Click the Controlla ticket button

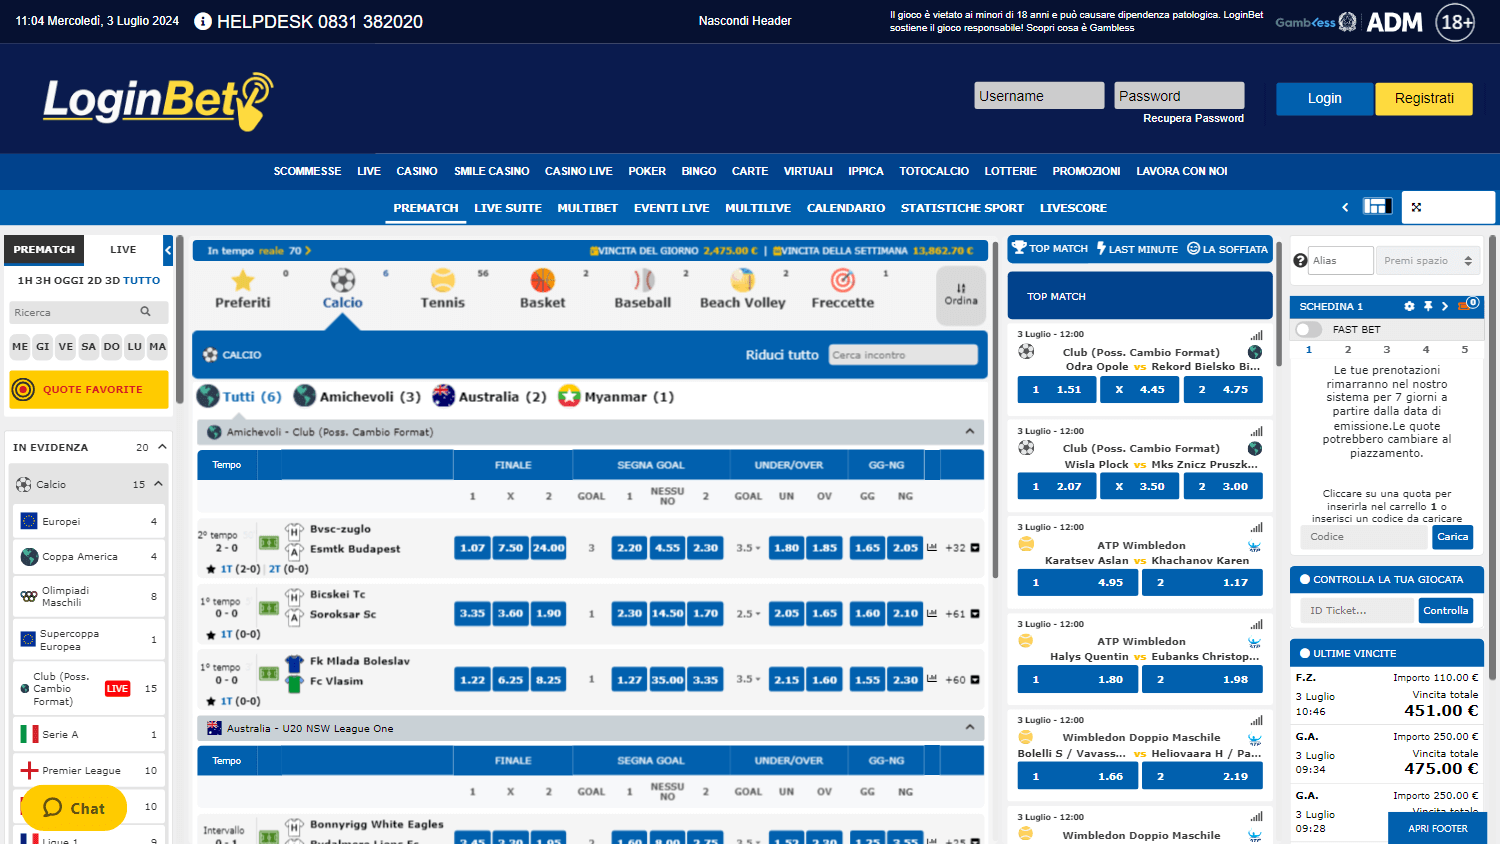[x=1446, y=610]
